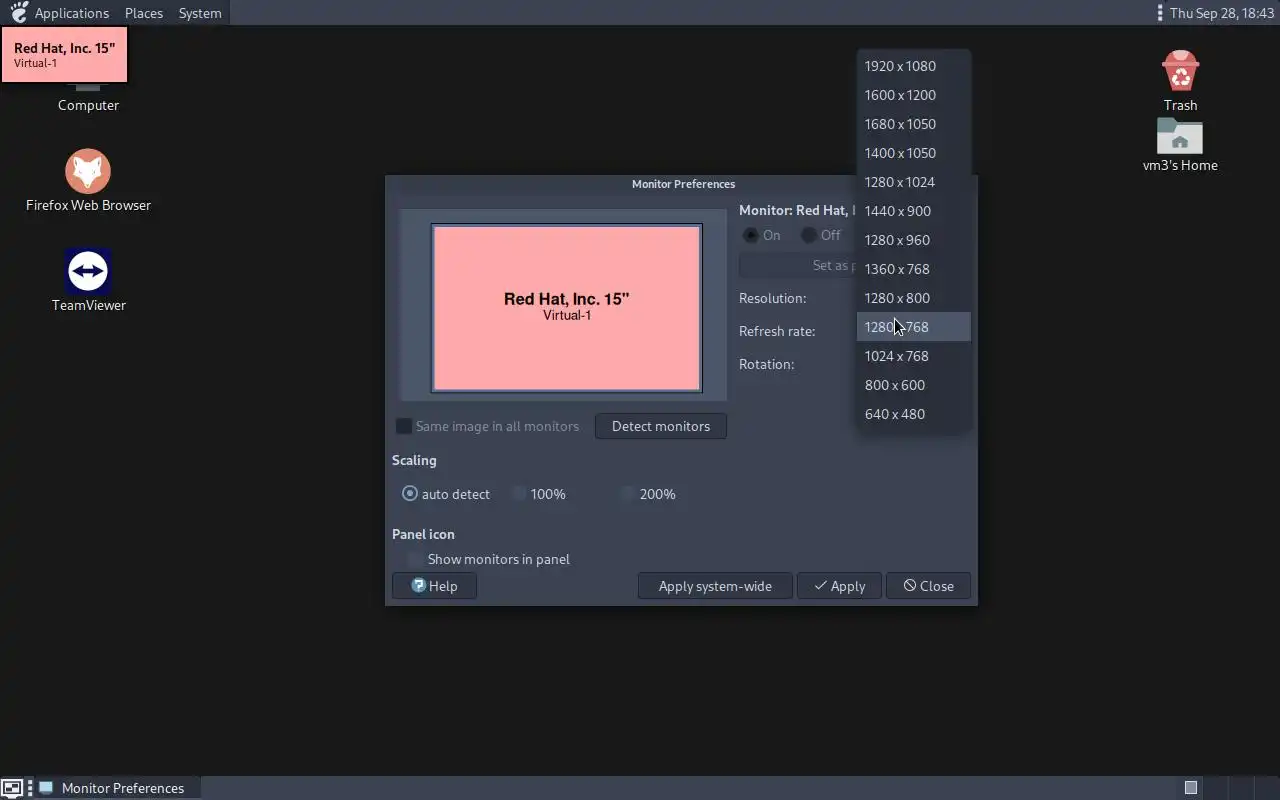Select 1920 x 1080 resolution

(x=913, y=66)
